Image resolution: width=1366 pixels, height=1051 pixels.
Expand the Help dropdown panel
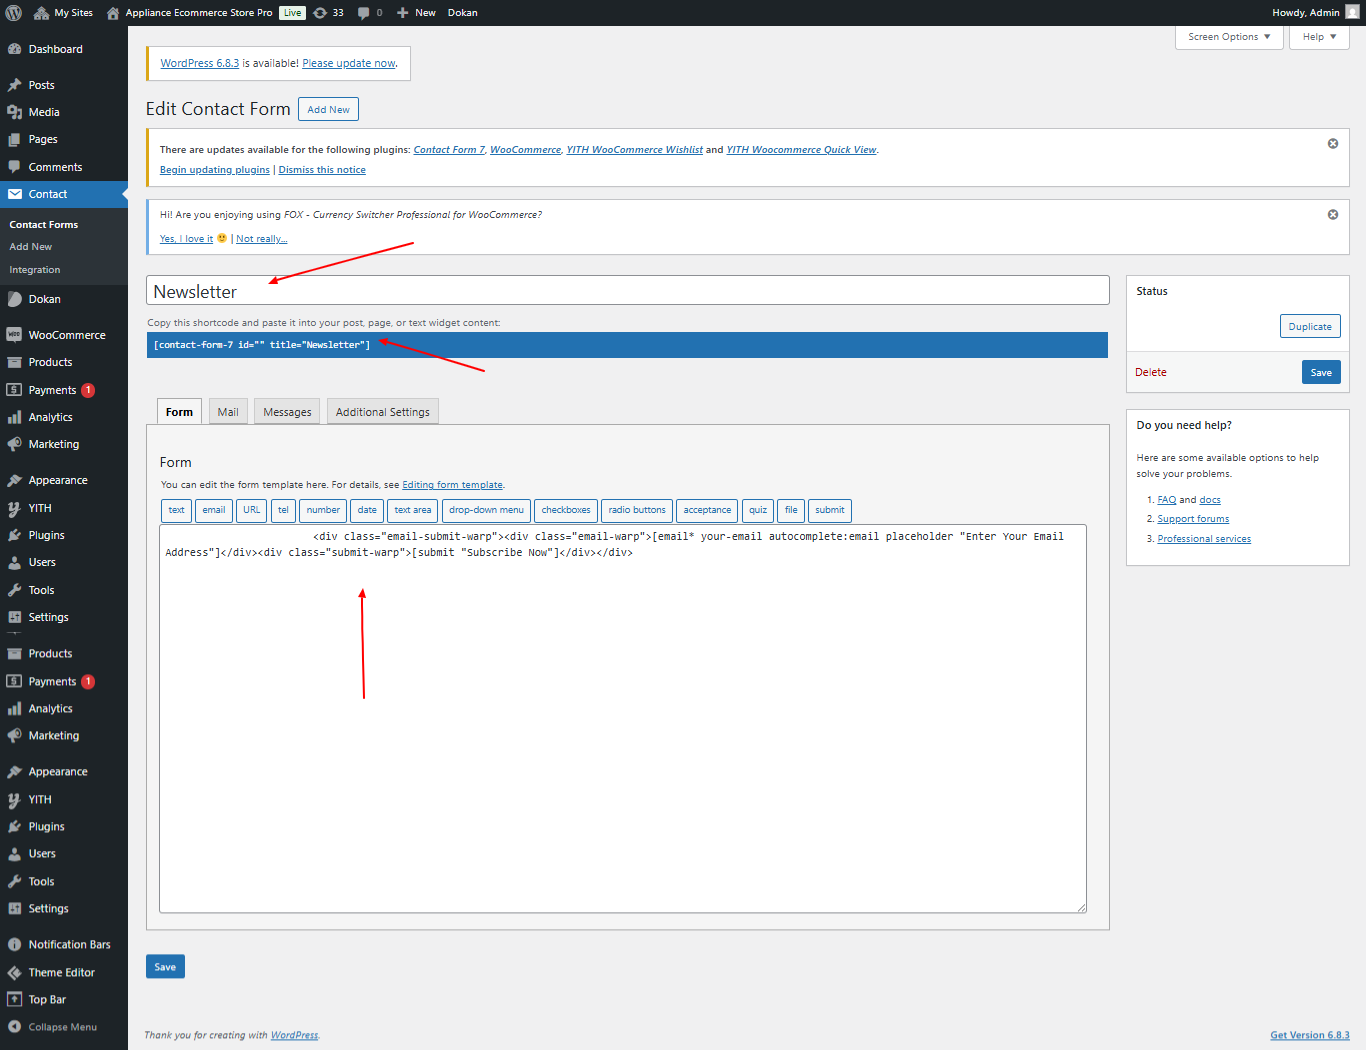tap(1319, 37)
